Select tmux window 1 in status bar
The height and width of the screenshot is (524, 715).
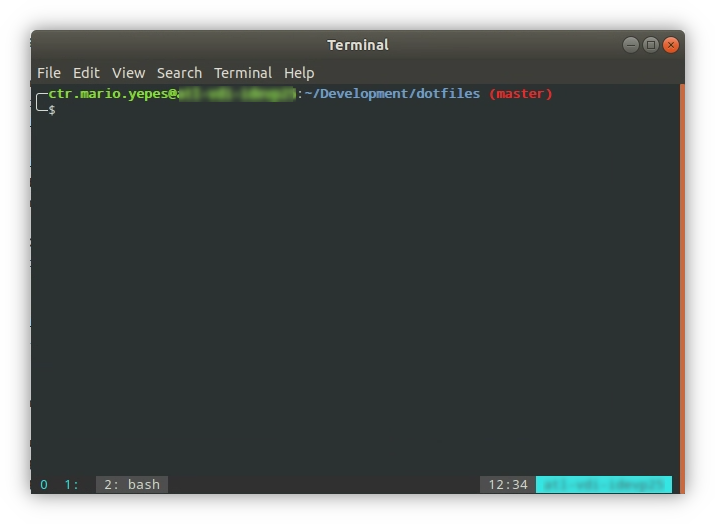(71, 484)
